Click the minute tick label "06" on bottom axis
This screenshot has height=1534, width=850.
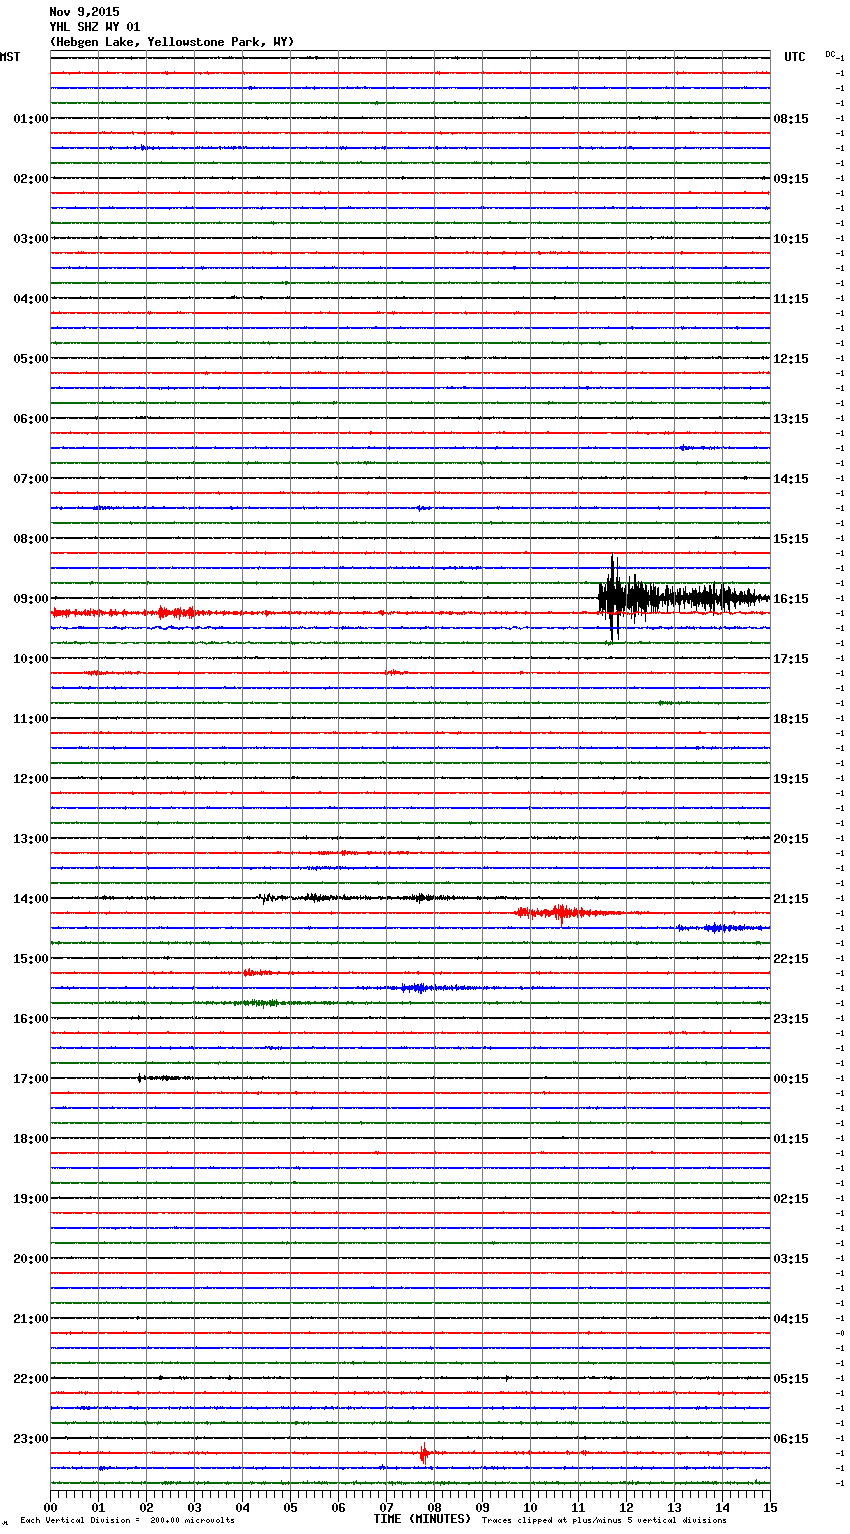(x=338, y=1507)
